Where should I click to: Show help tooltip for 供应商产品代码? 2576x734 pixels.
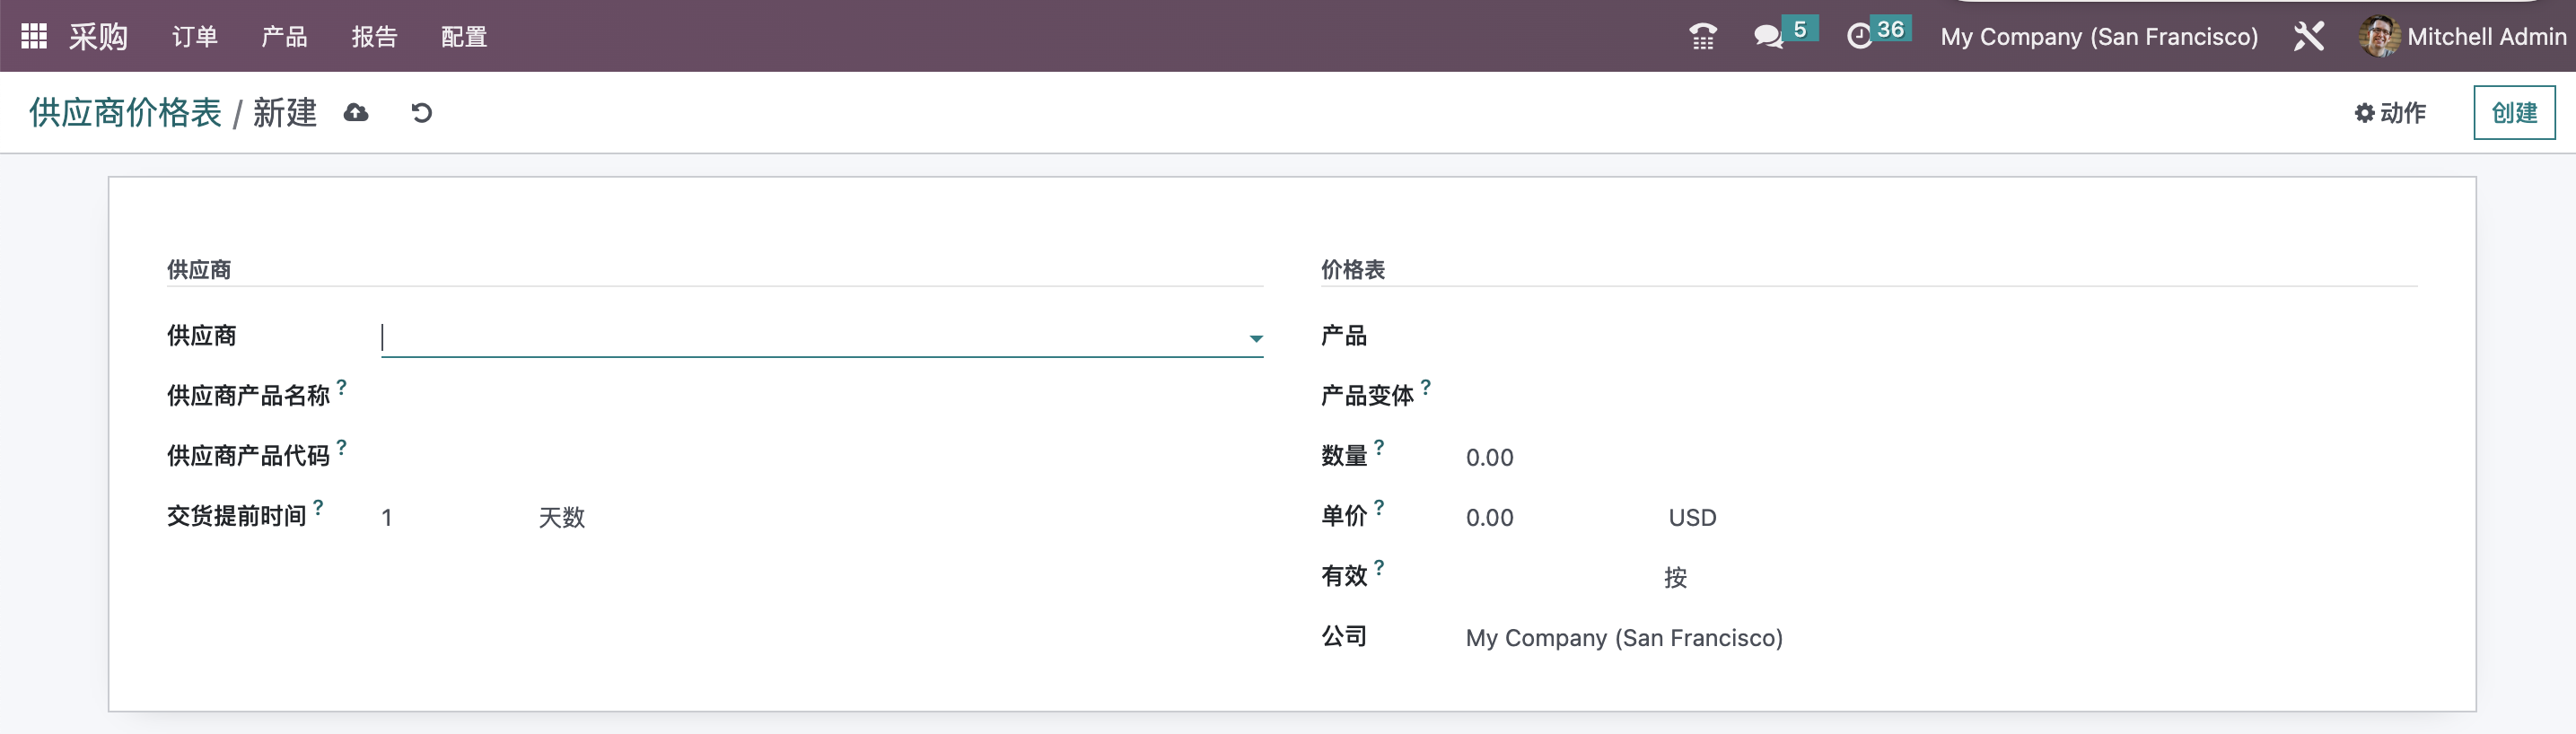(x=342, y=446)
